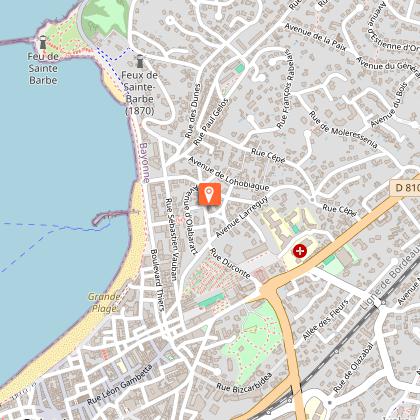Select the purple Bayonne coastal path label
Screen dimensions: 420x420
(x=145, y=163)
